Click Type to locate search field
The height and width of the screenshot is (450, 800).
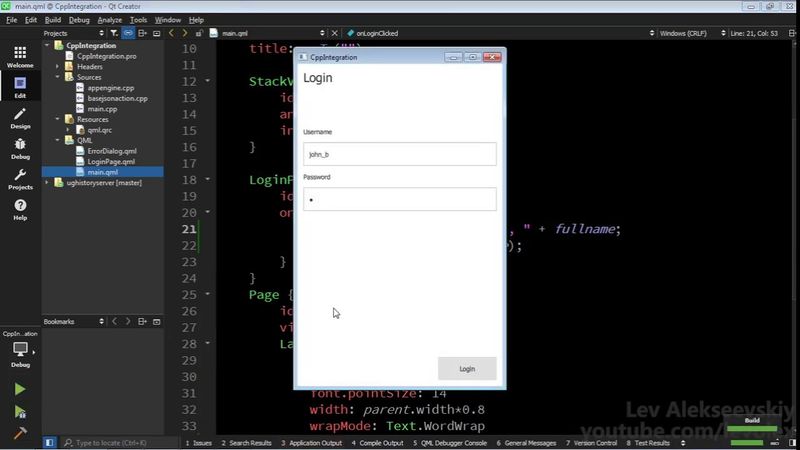click(x=120, y=443)
